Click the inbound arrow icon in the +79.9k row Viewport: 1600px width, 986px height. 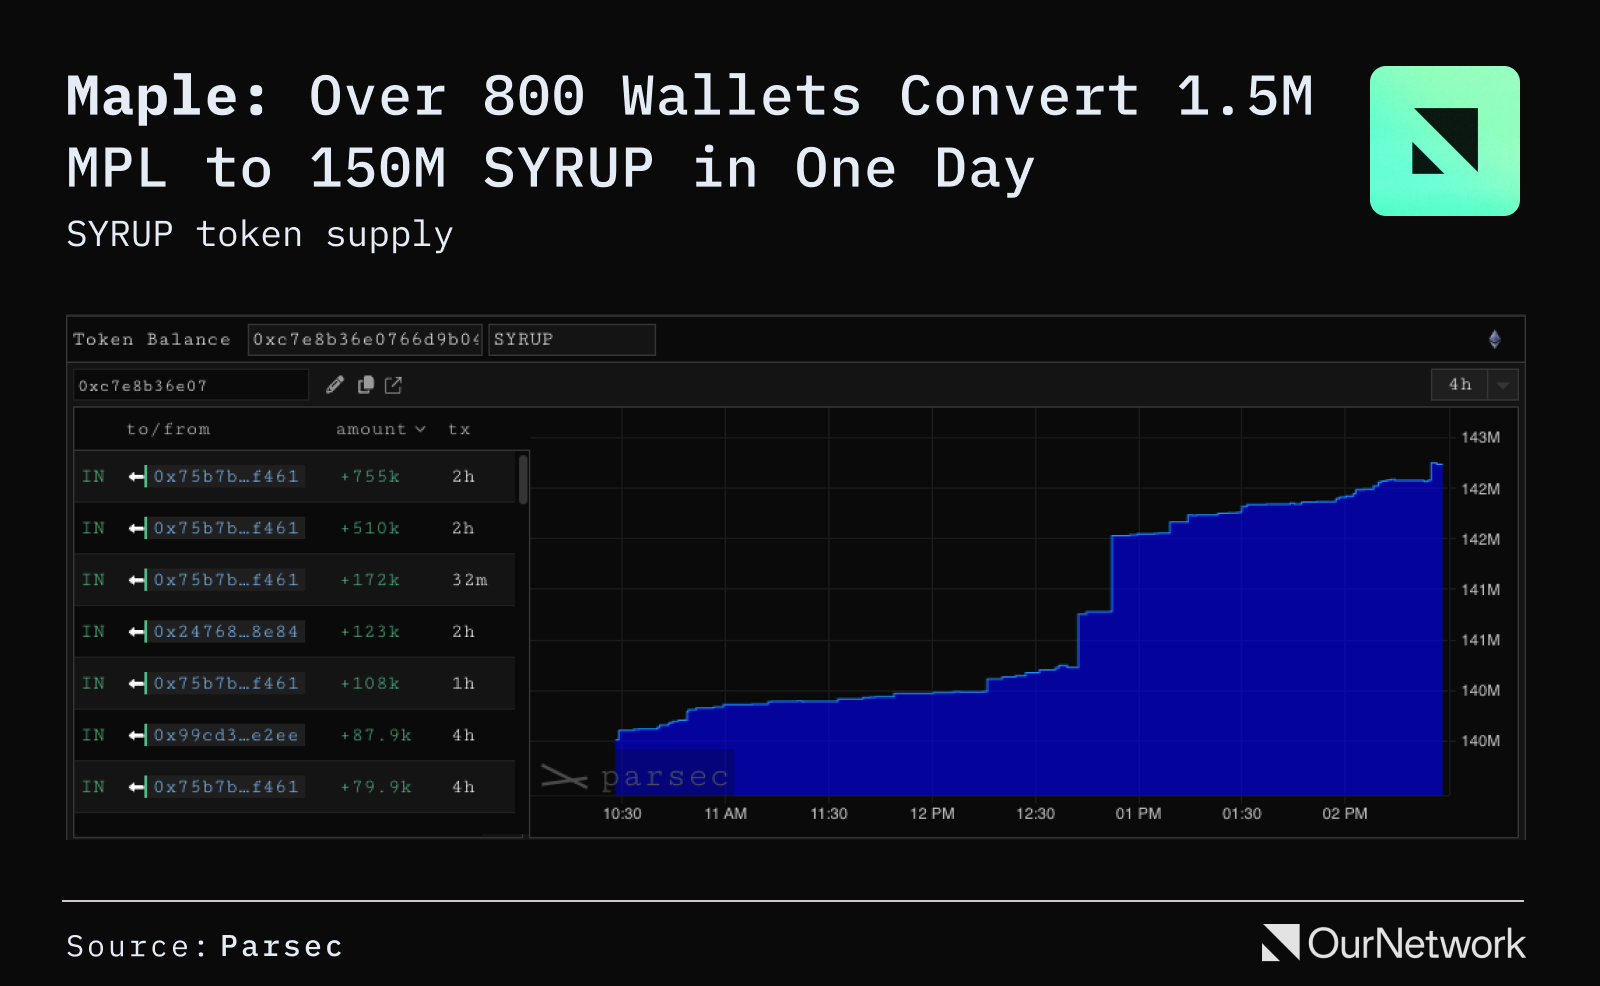click(x=138, y=788)
